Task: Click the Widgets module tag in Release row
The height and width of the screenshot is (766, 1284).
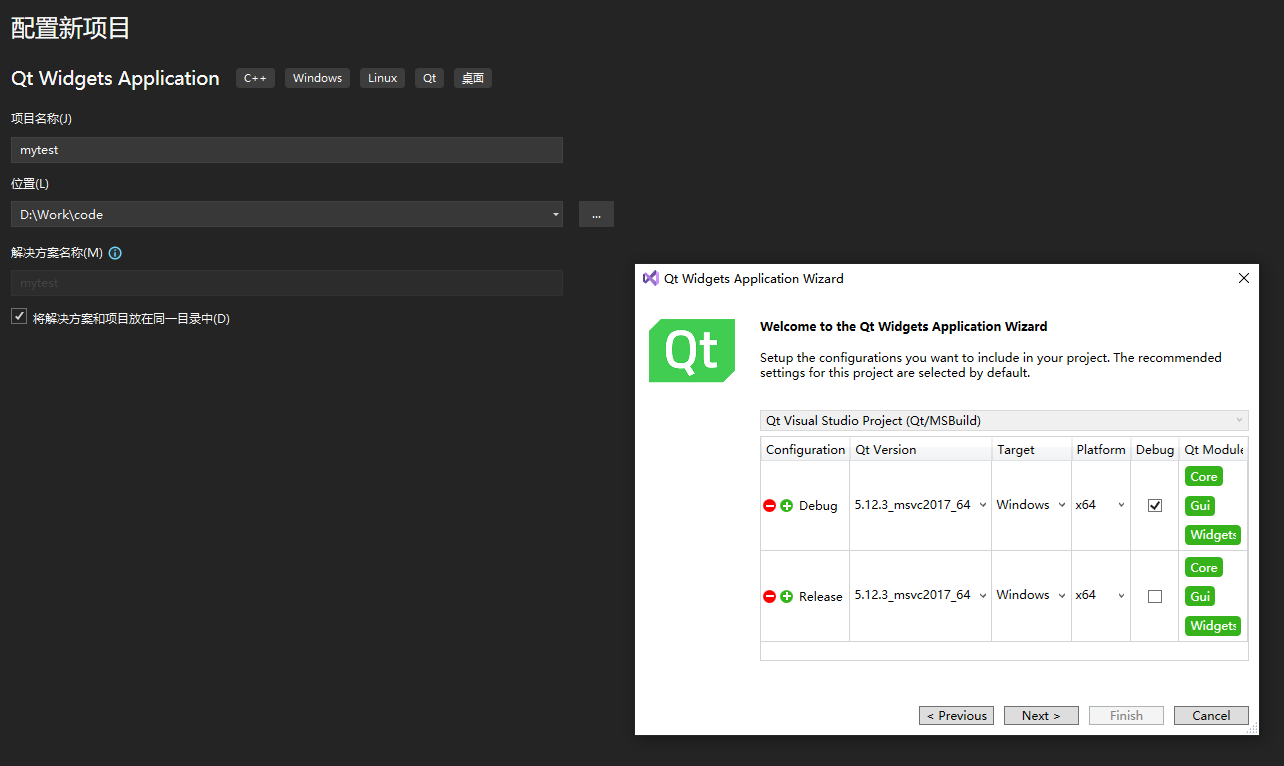Action: (x=1213, y=625)
